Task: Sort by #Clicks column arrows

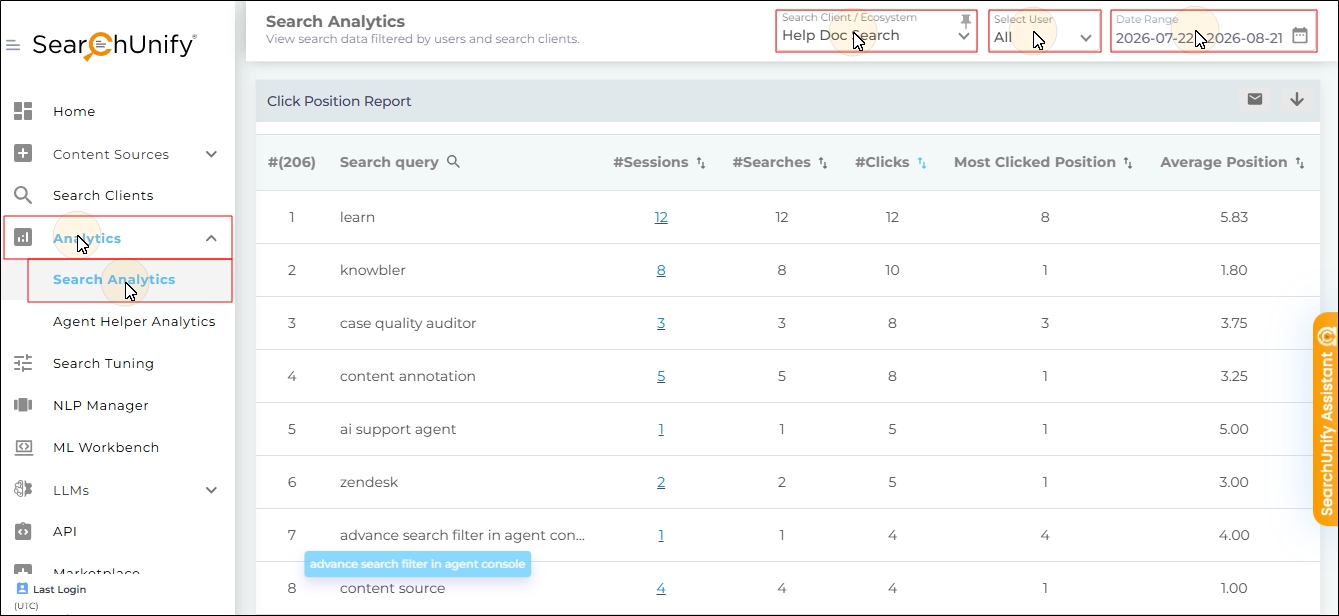Action: pyautogui.click(x=922, y=162)
